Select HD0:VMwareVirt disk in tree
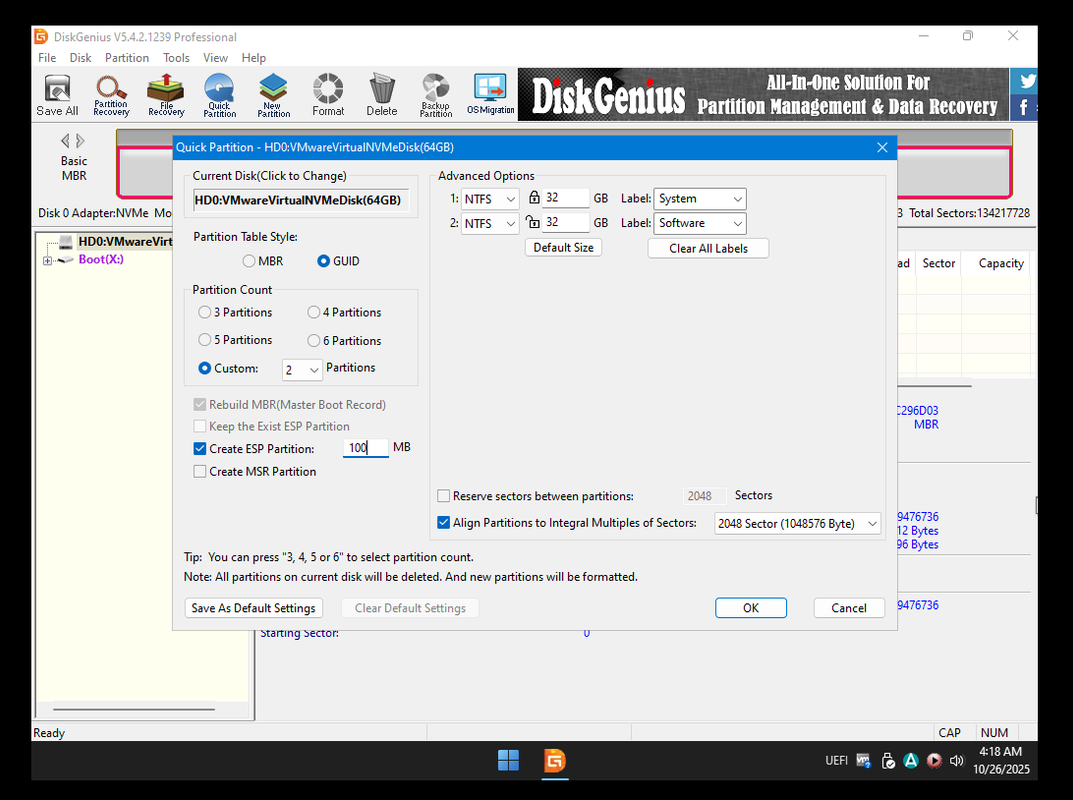The image size is (1073, 800). tap(125, 242)
